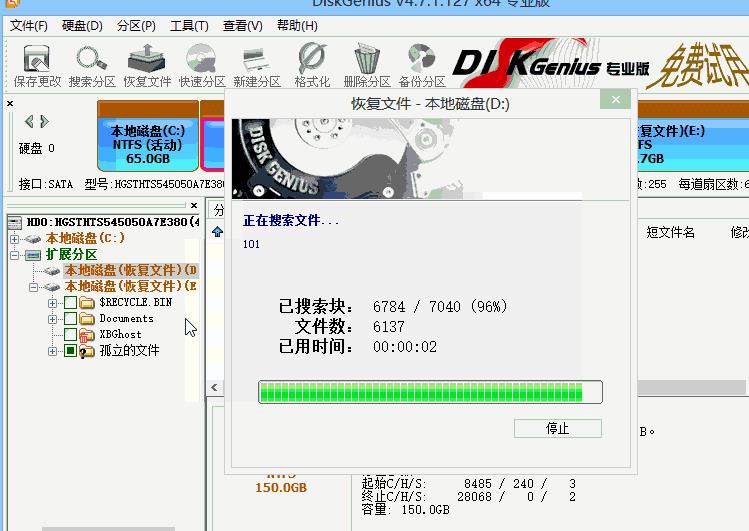The image size is (749, 531).
Task: Click the 格式化 (Format) toolbar icon
Action: pyautogui.click(x=312, y=65)
